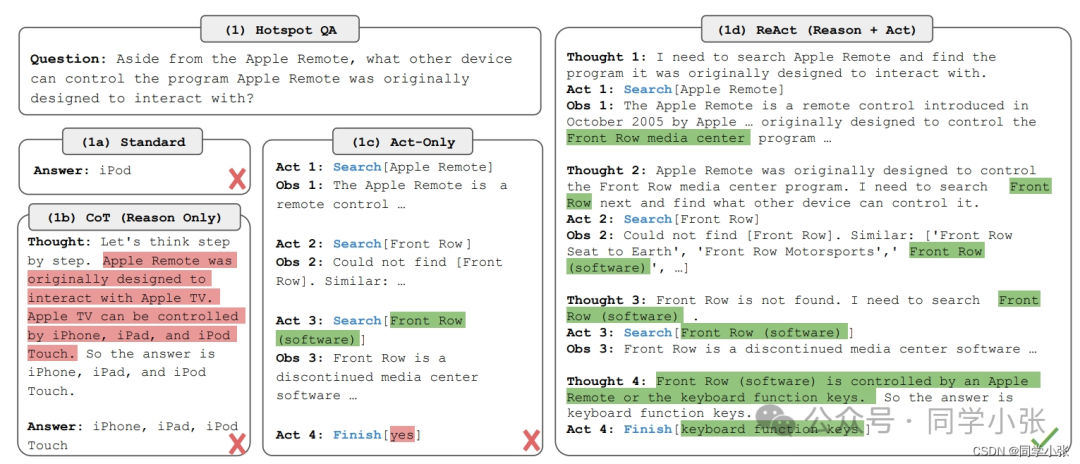1080x464 pixels.
Task: Click the Search link in ReAct Act 2
Action: [x=648, y=219]
